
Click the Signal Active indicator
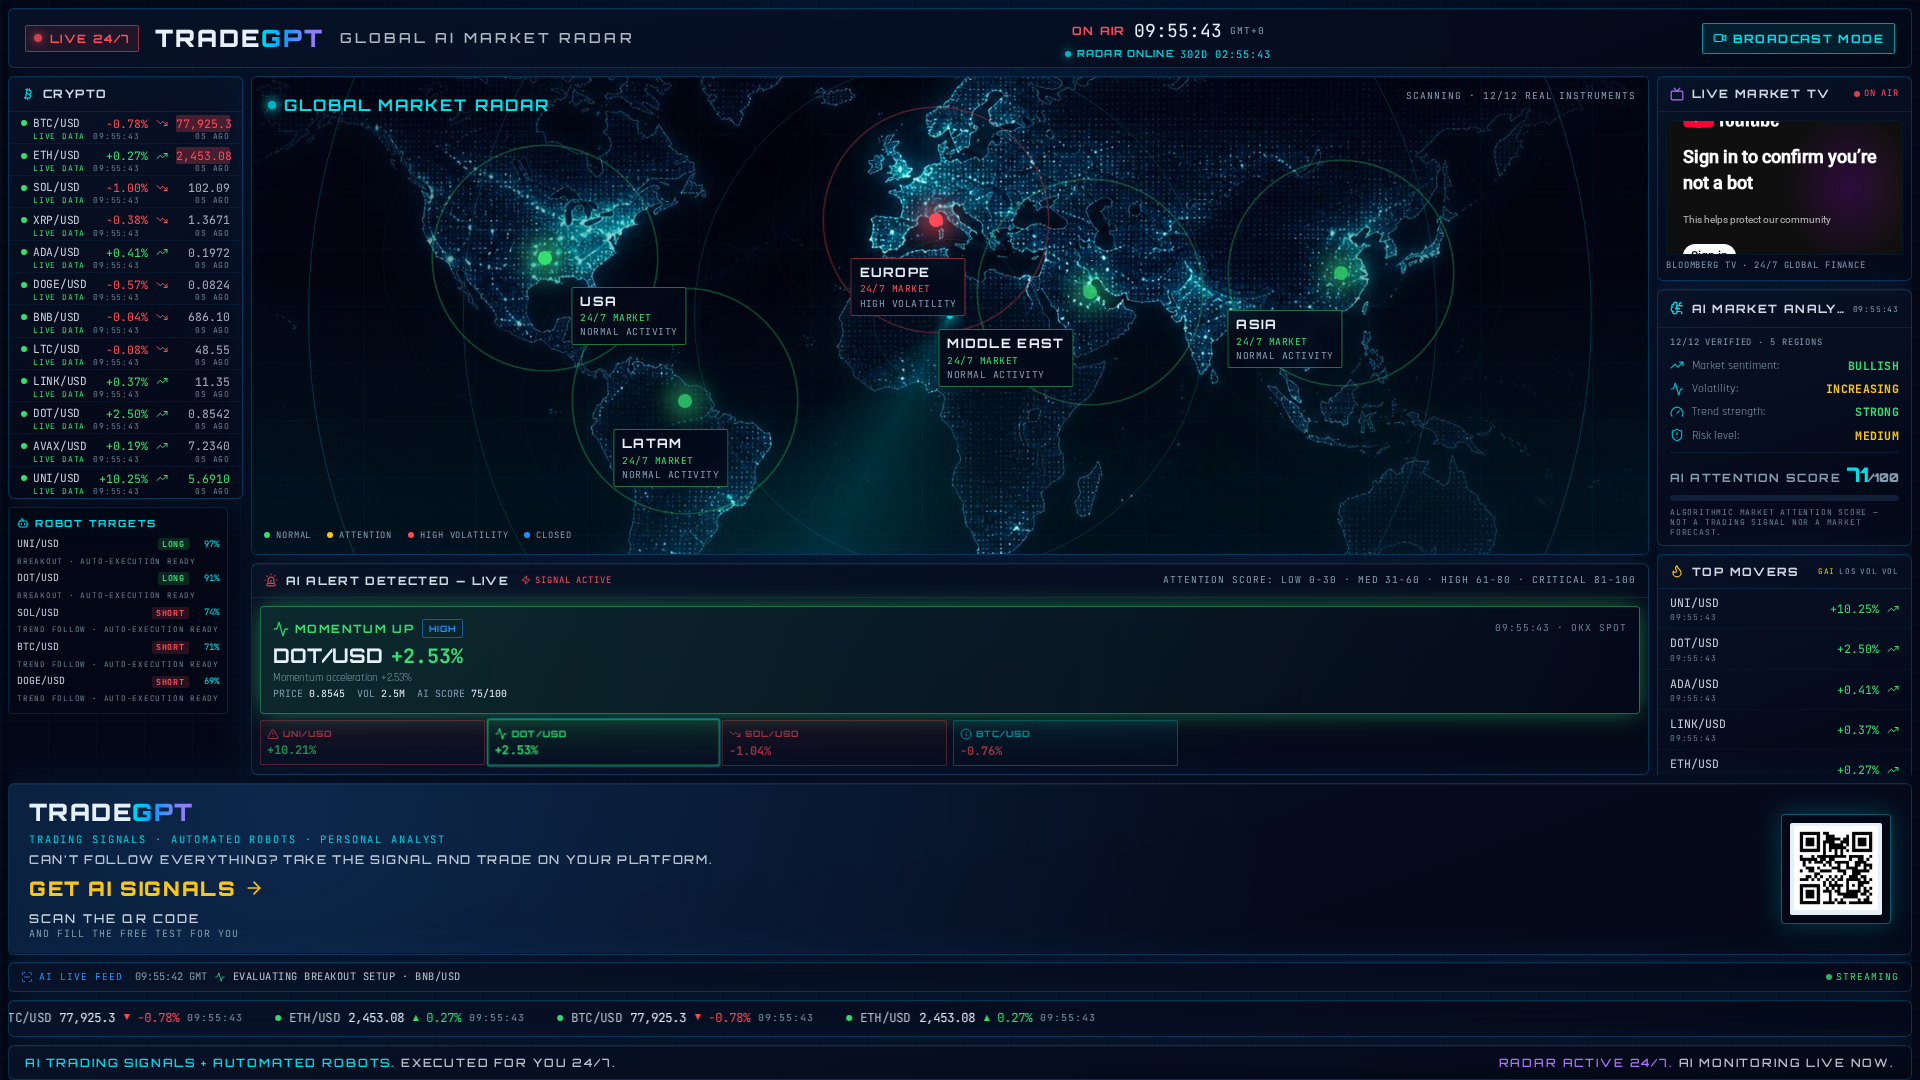tap(566, 580)
